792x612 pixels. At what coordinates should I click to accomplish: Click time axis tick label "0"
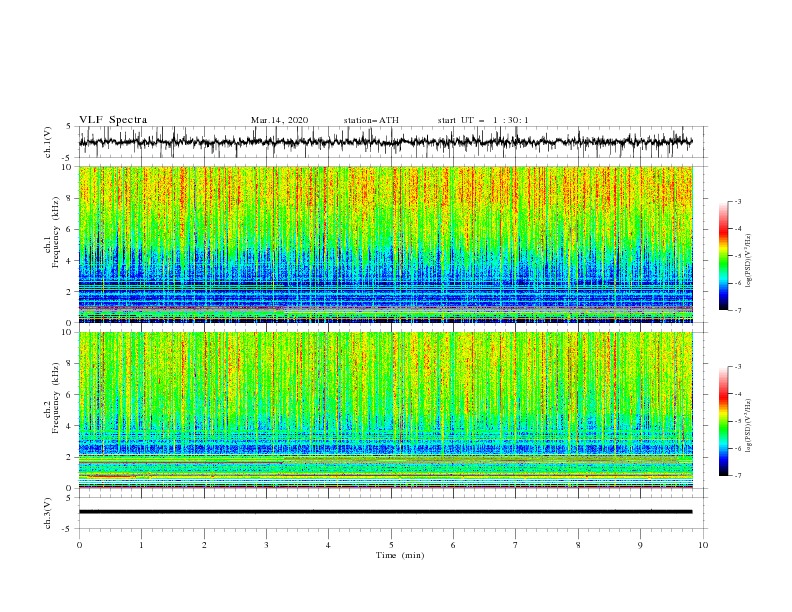[79, 545]
